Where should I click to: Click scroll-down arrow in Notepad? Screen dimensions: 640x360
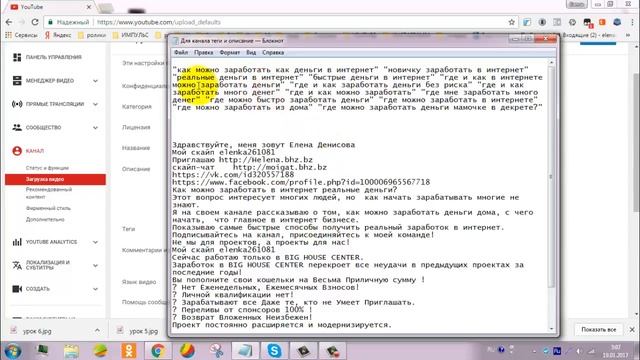point(551,329)
